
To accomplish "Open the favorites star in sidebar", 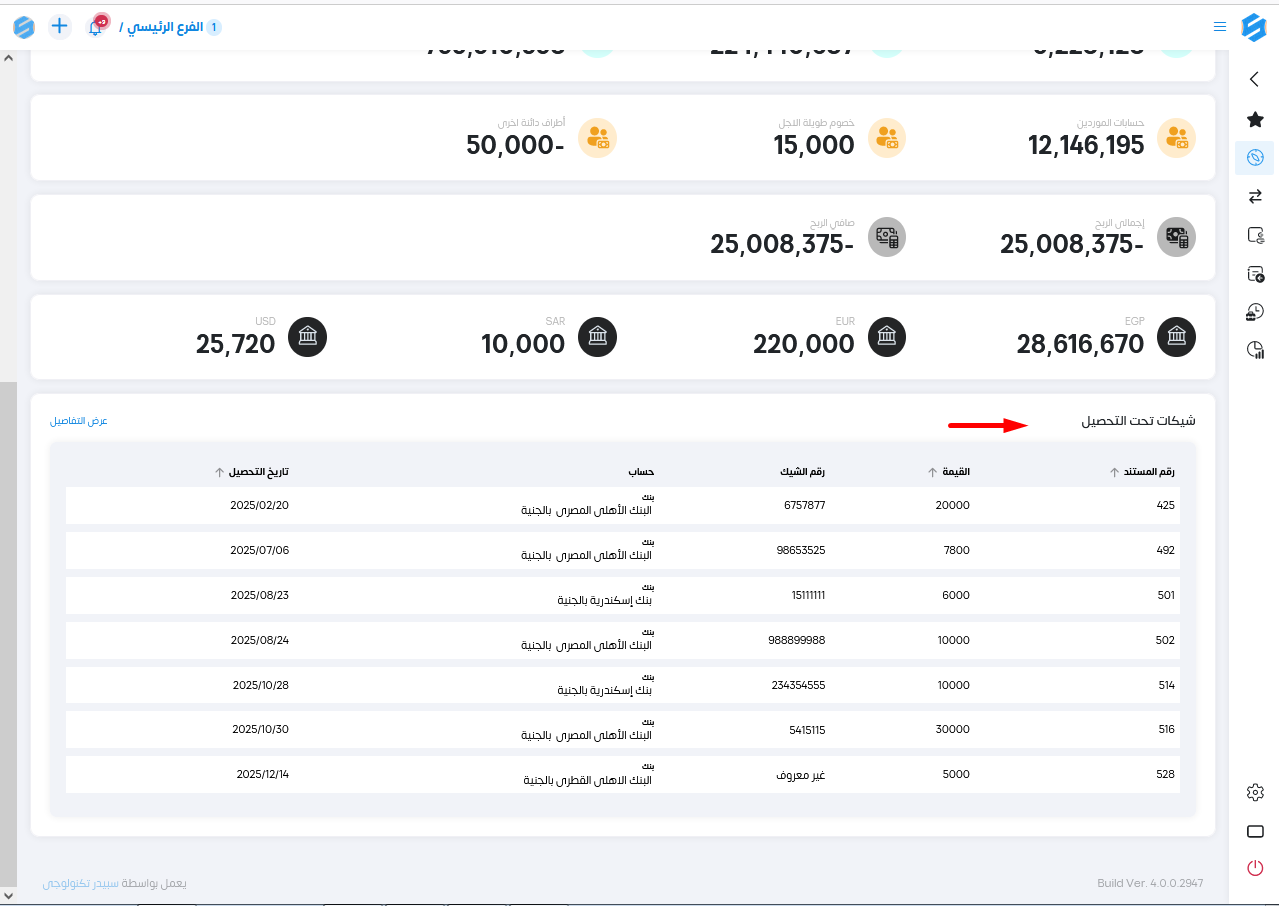I will click(1255, 119).
